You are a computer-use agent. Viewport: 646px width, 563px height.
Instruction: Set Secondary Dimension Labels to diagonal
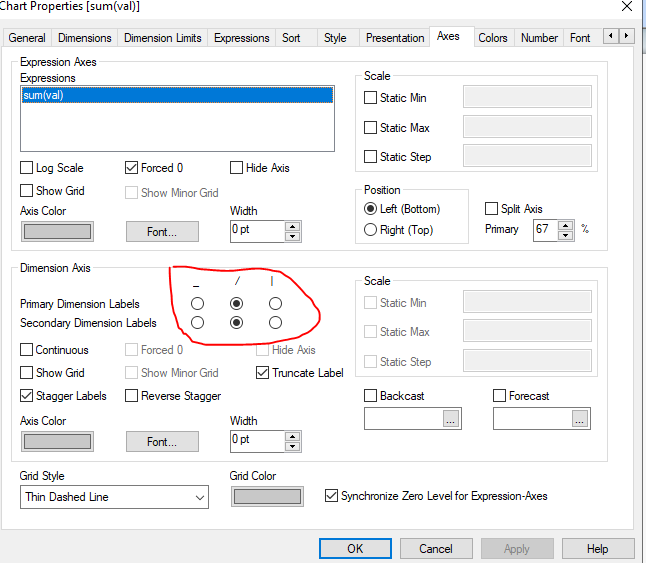click(x=236, y=322)
